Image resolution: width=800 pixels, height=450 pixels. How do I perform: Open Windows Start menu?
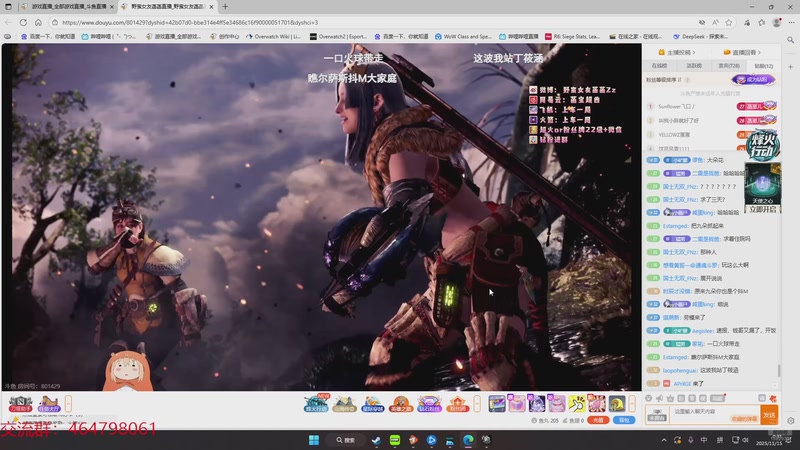coord(314,440)
